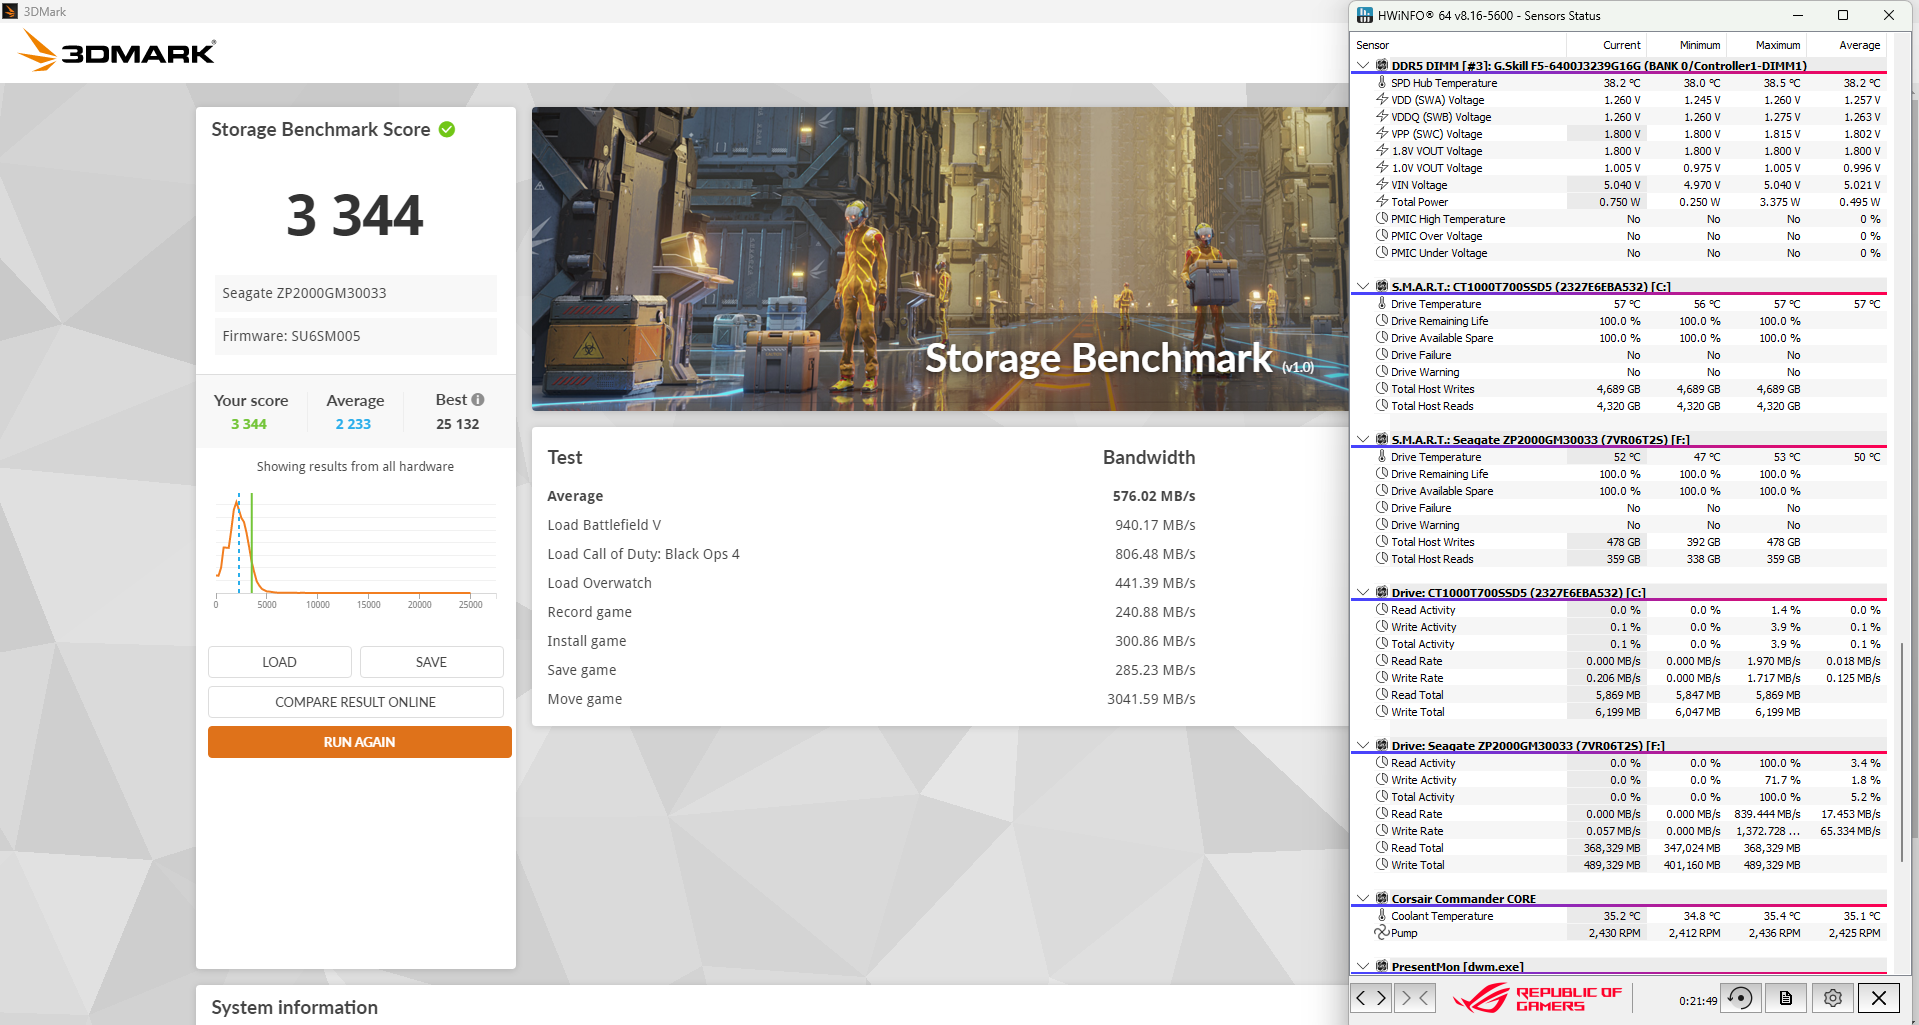Click Storage Benchmark banner image
This screenshot has height=1025, width=1919.
(940, 259)
